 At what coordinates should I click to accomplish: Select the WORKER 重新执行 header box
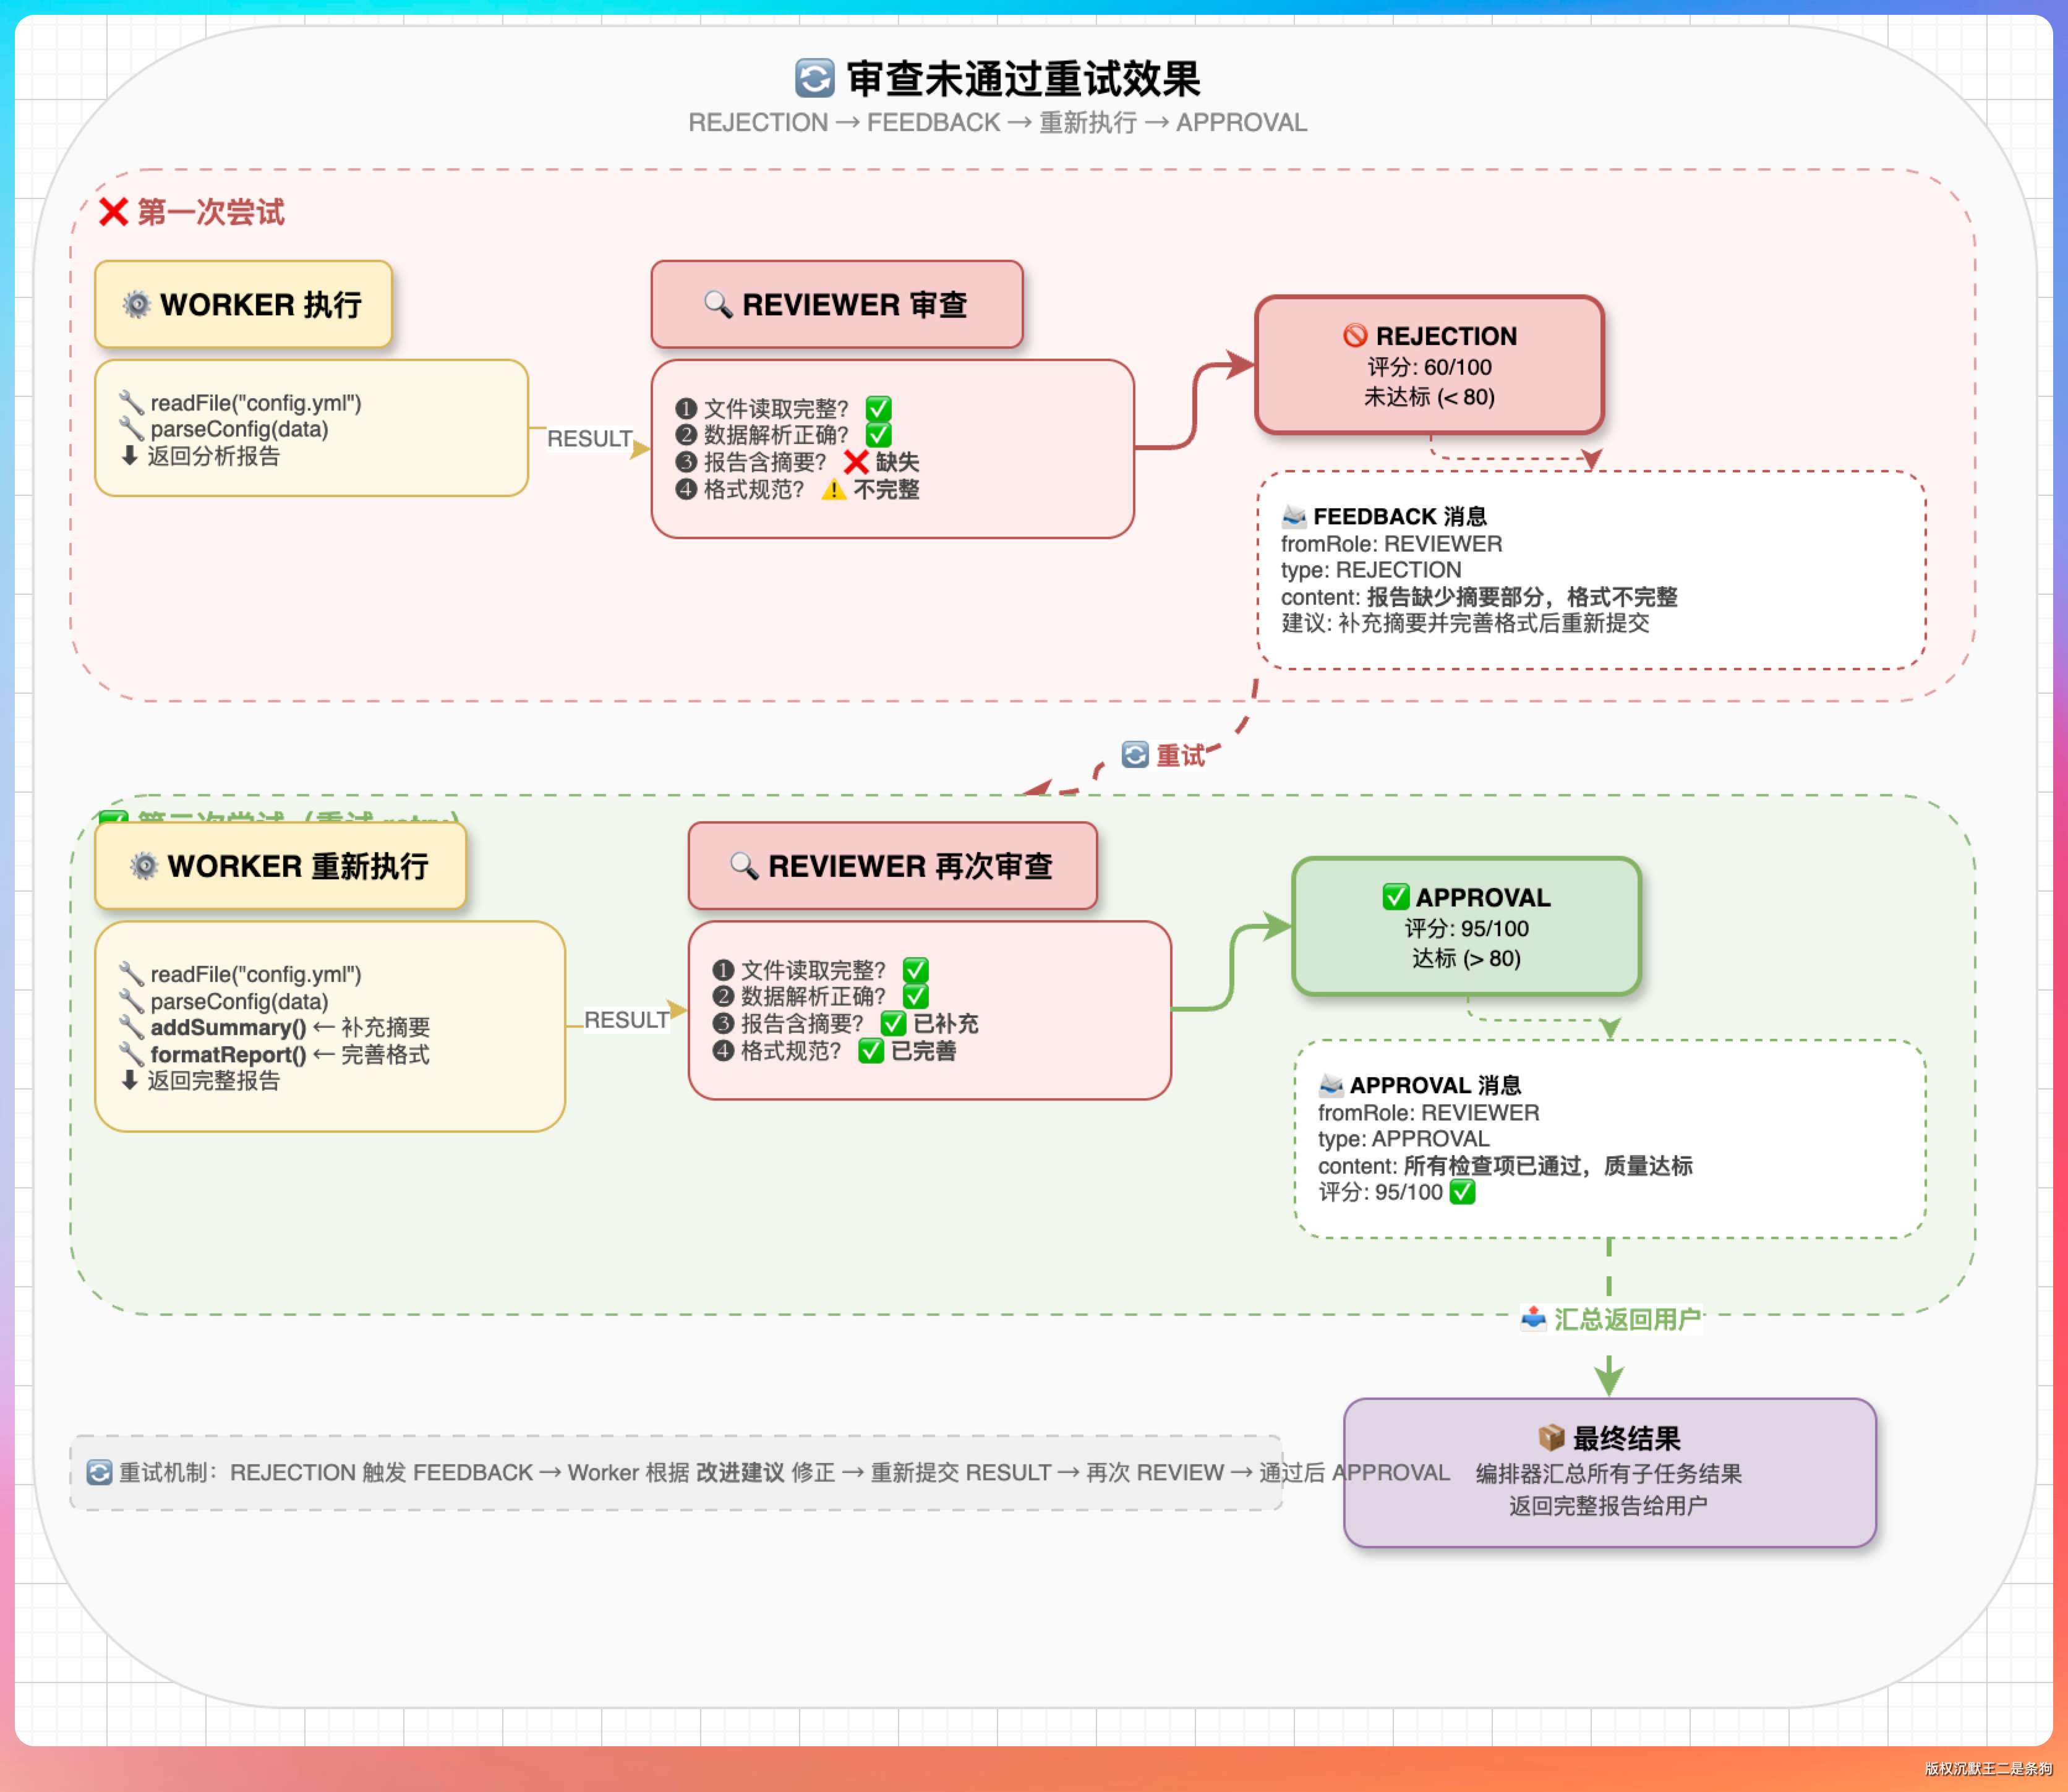coord(280,866)
